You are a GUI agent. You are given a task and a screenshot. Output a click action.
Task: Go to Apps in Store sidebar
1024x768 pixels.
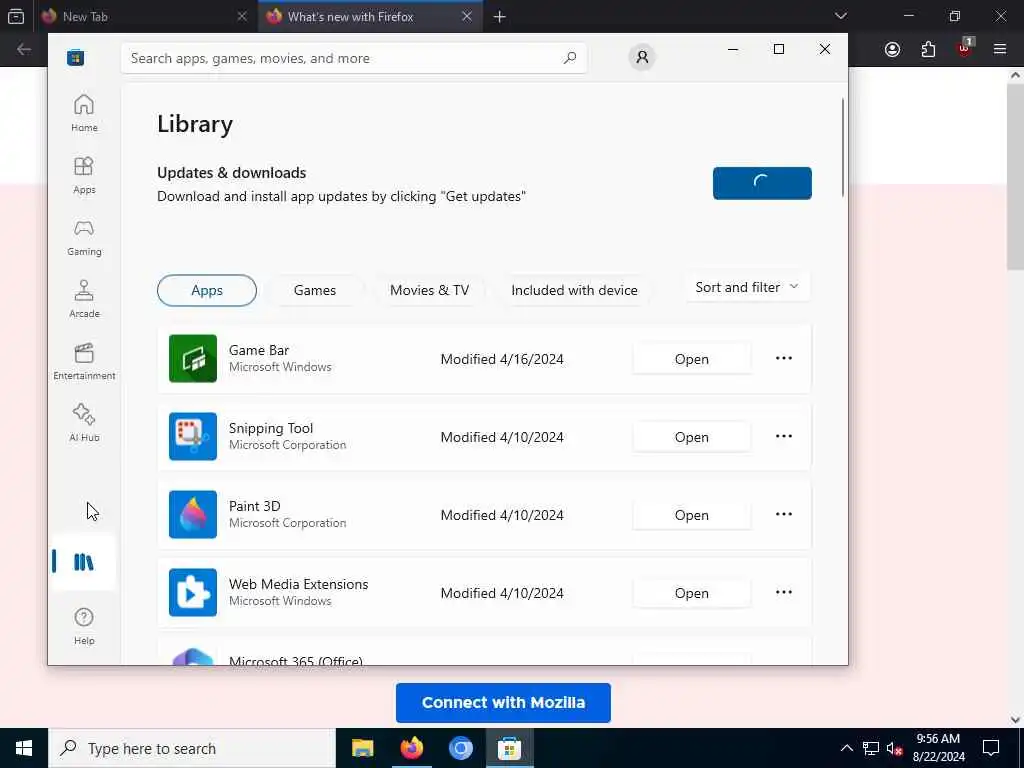[x=84, y=175]
